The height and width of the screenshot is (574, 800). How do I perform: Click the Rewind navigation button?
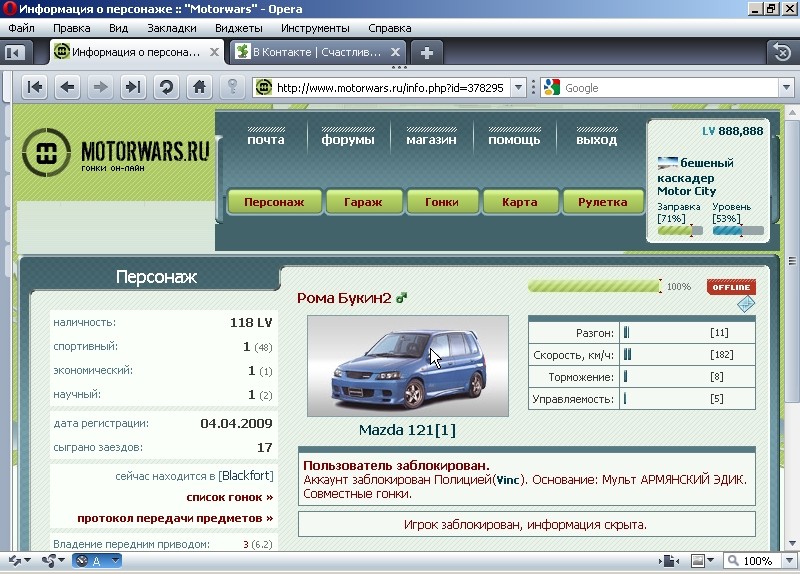click(35, 87)
